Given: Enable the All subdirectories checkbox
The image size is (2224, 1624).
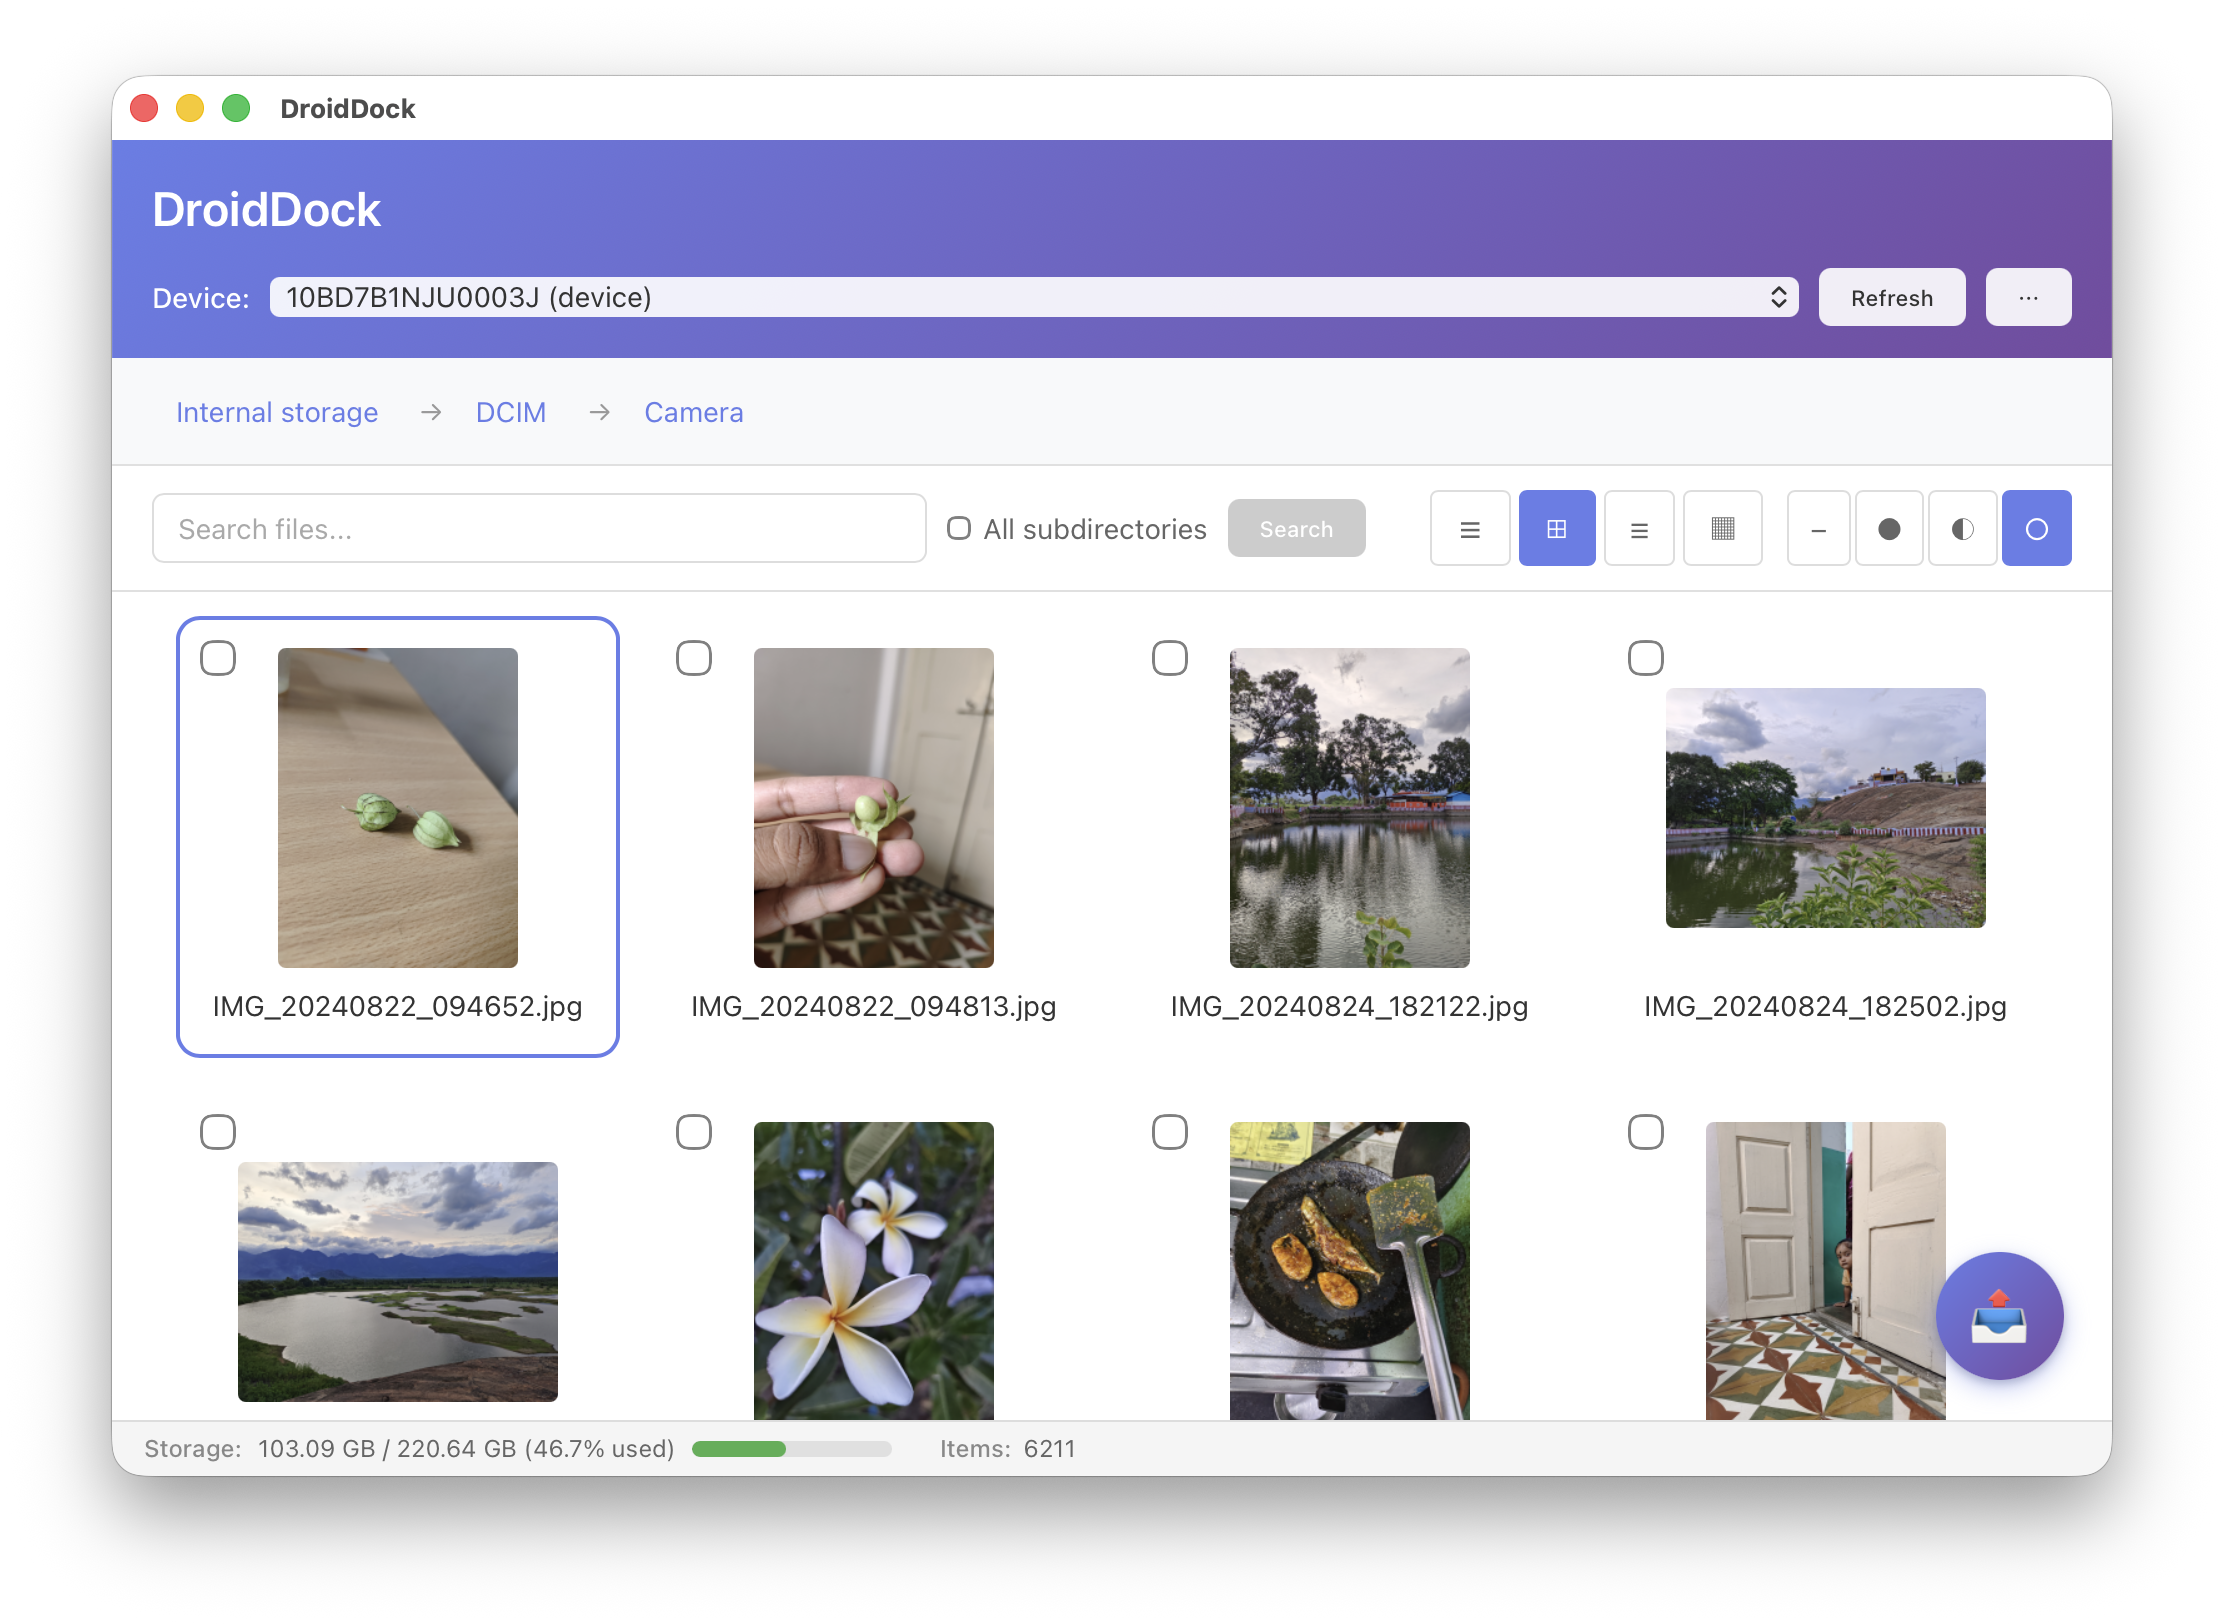Looking at the screenshot, I should [x=959, y=528].
